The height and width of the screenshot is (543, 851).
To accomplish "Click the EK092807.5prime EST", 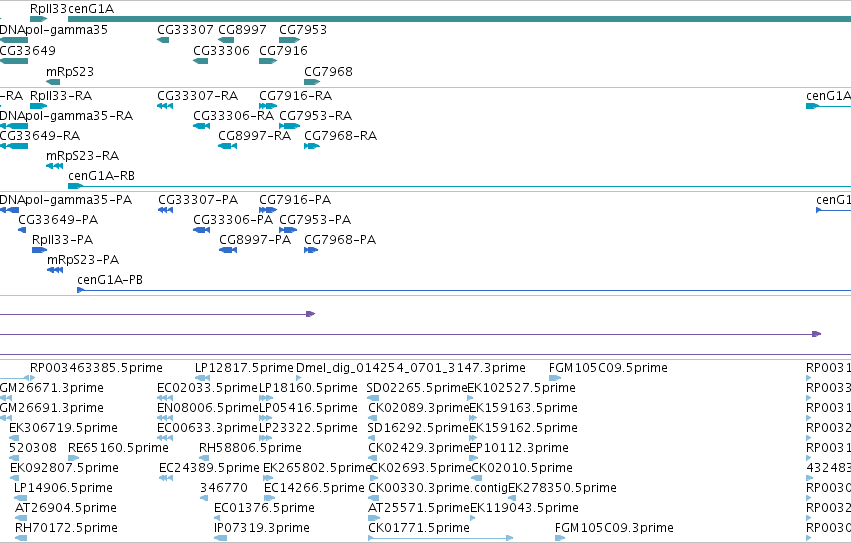I will [15, 478].
